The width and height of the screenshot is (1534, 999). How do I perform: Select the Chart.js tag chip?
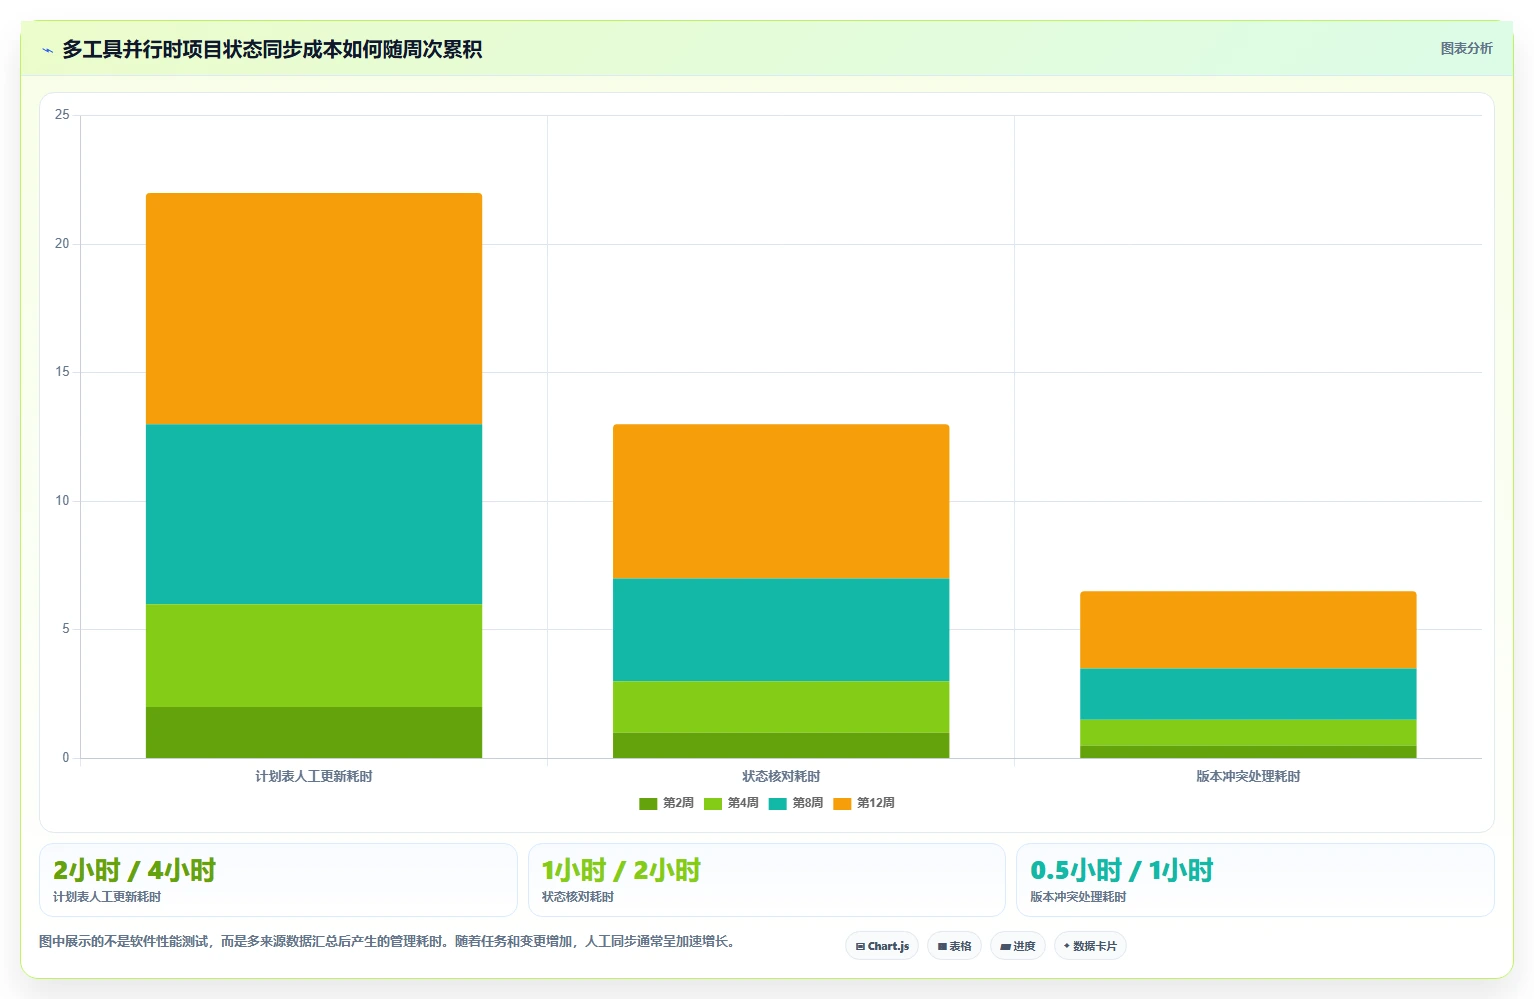882,946
